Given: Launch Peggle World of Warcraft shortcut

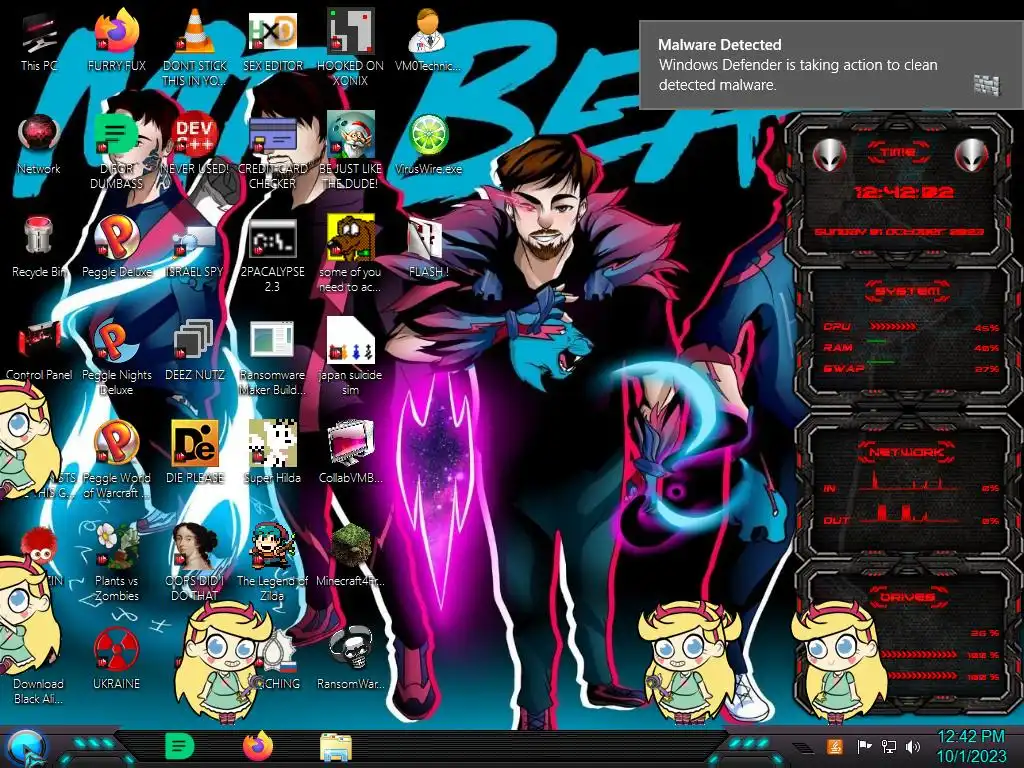Looking at the screenshot, I should (117, 460).
